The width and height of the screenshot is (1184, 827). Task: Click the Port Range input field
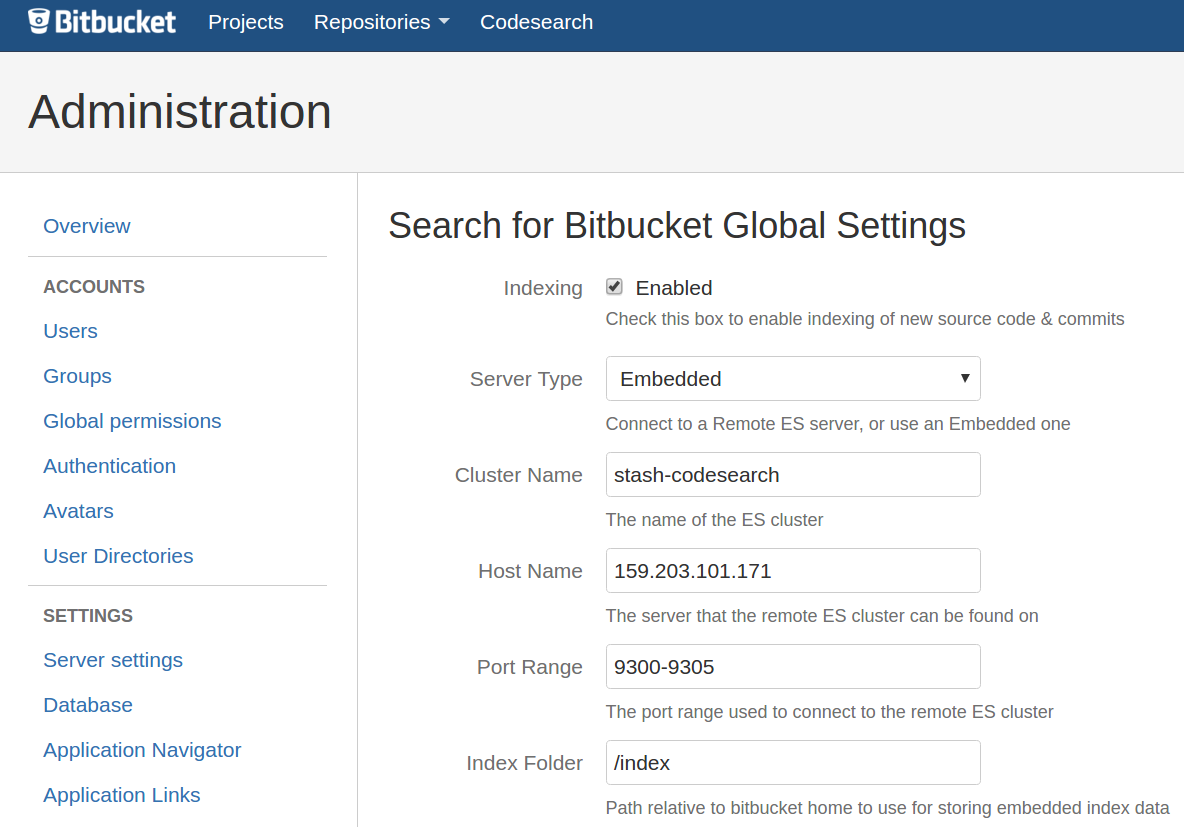pos(793,666)
